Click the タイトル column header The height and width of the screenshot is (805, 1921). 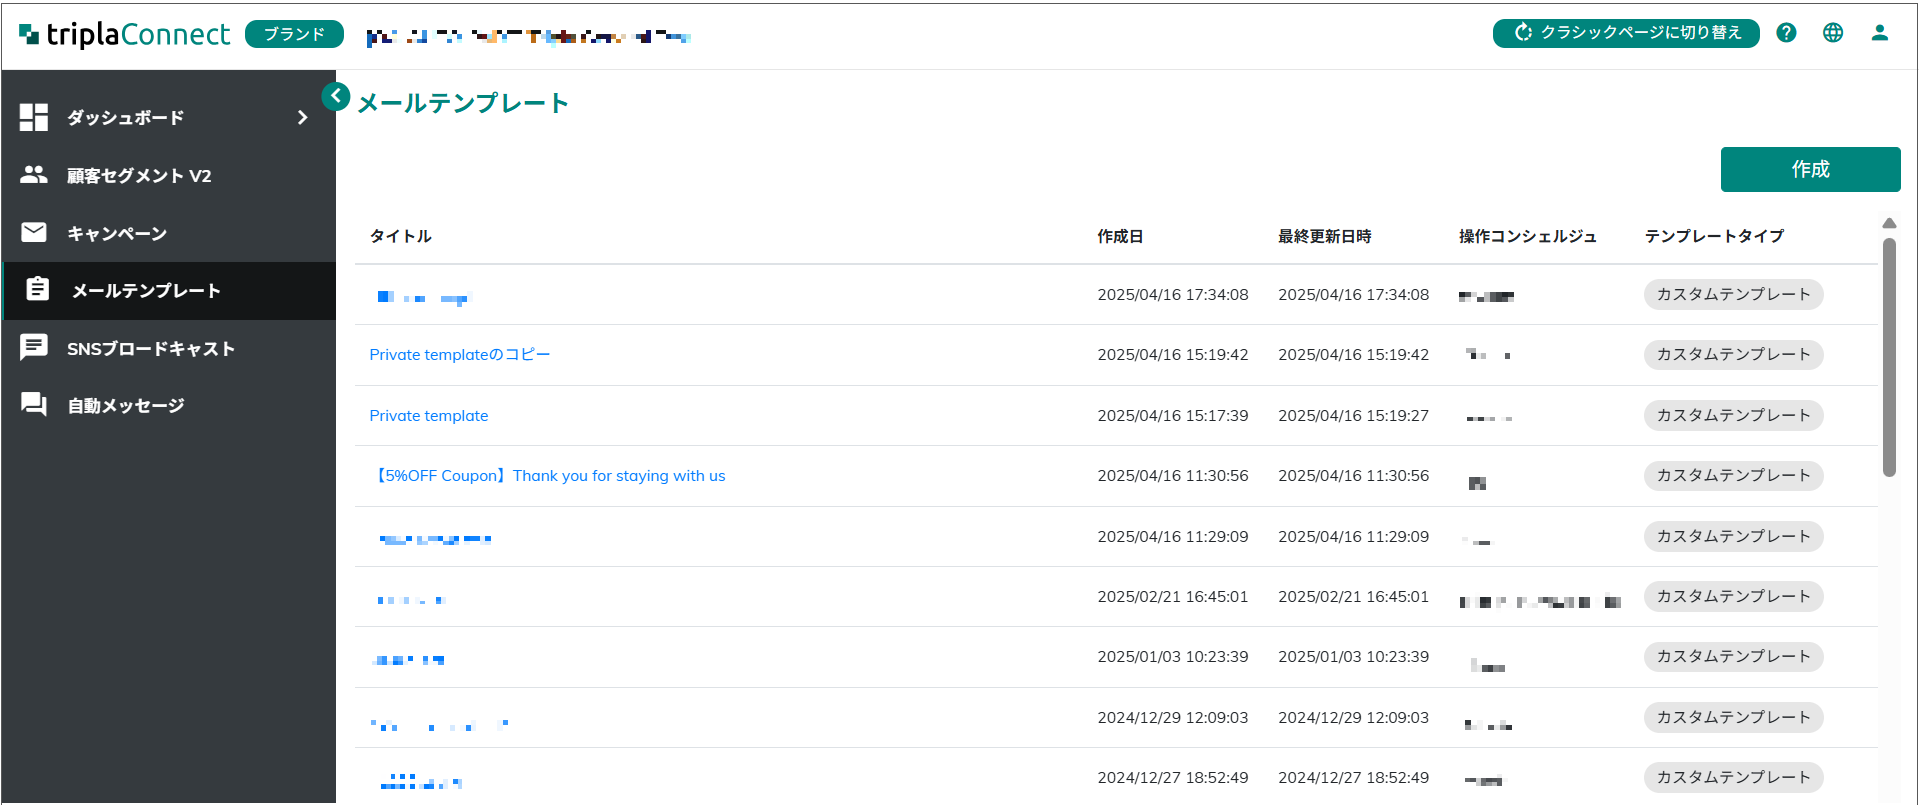401,236
